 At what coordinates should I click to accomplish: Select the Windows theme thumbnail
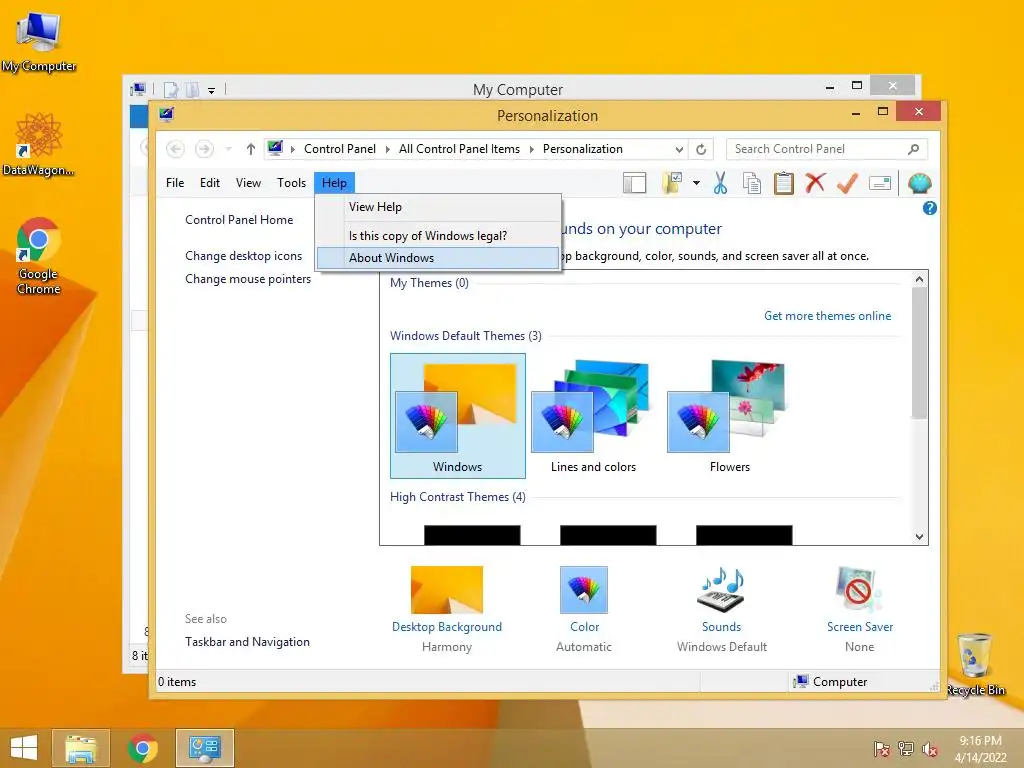click(458, 416)
